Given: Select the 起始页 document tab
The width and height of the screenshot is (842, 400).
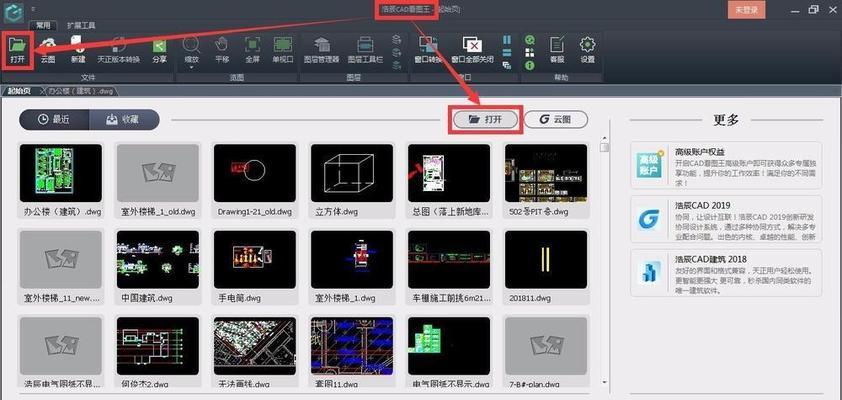Looking at the screenshot, I should 19,91.
